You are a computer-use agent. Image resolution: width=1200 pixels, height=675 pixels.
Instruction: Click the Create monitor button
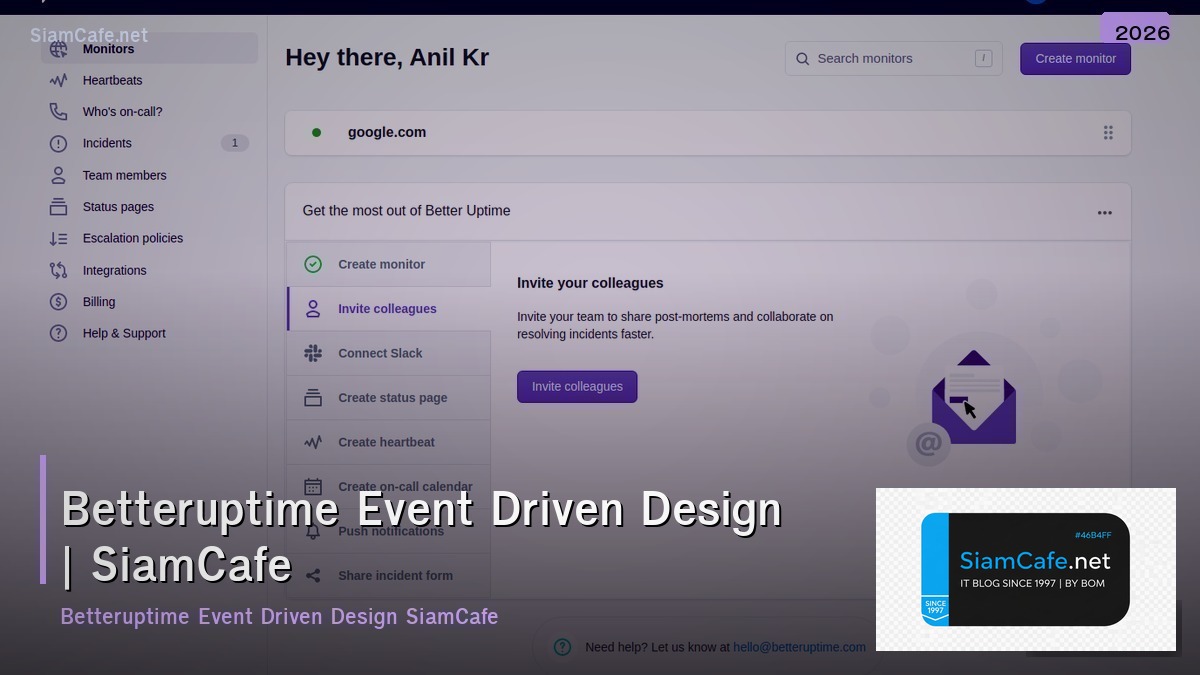coord(1075,58)
